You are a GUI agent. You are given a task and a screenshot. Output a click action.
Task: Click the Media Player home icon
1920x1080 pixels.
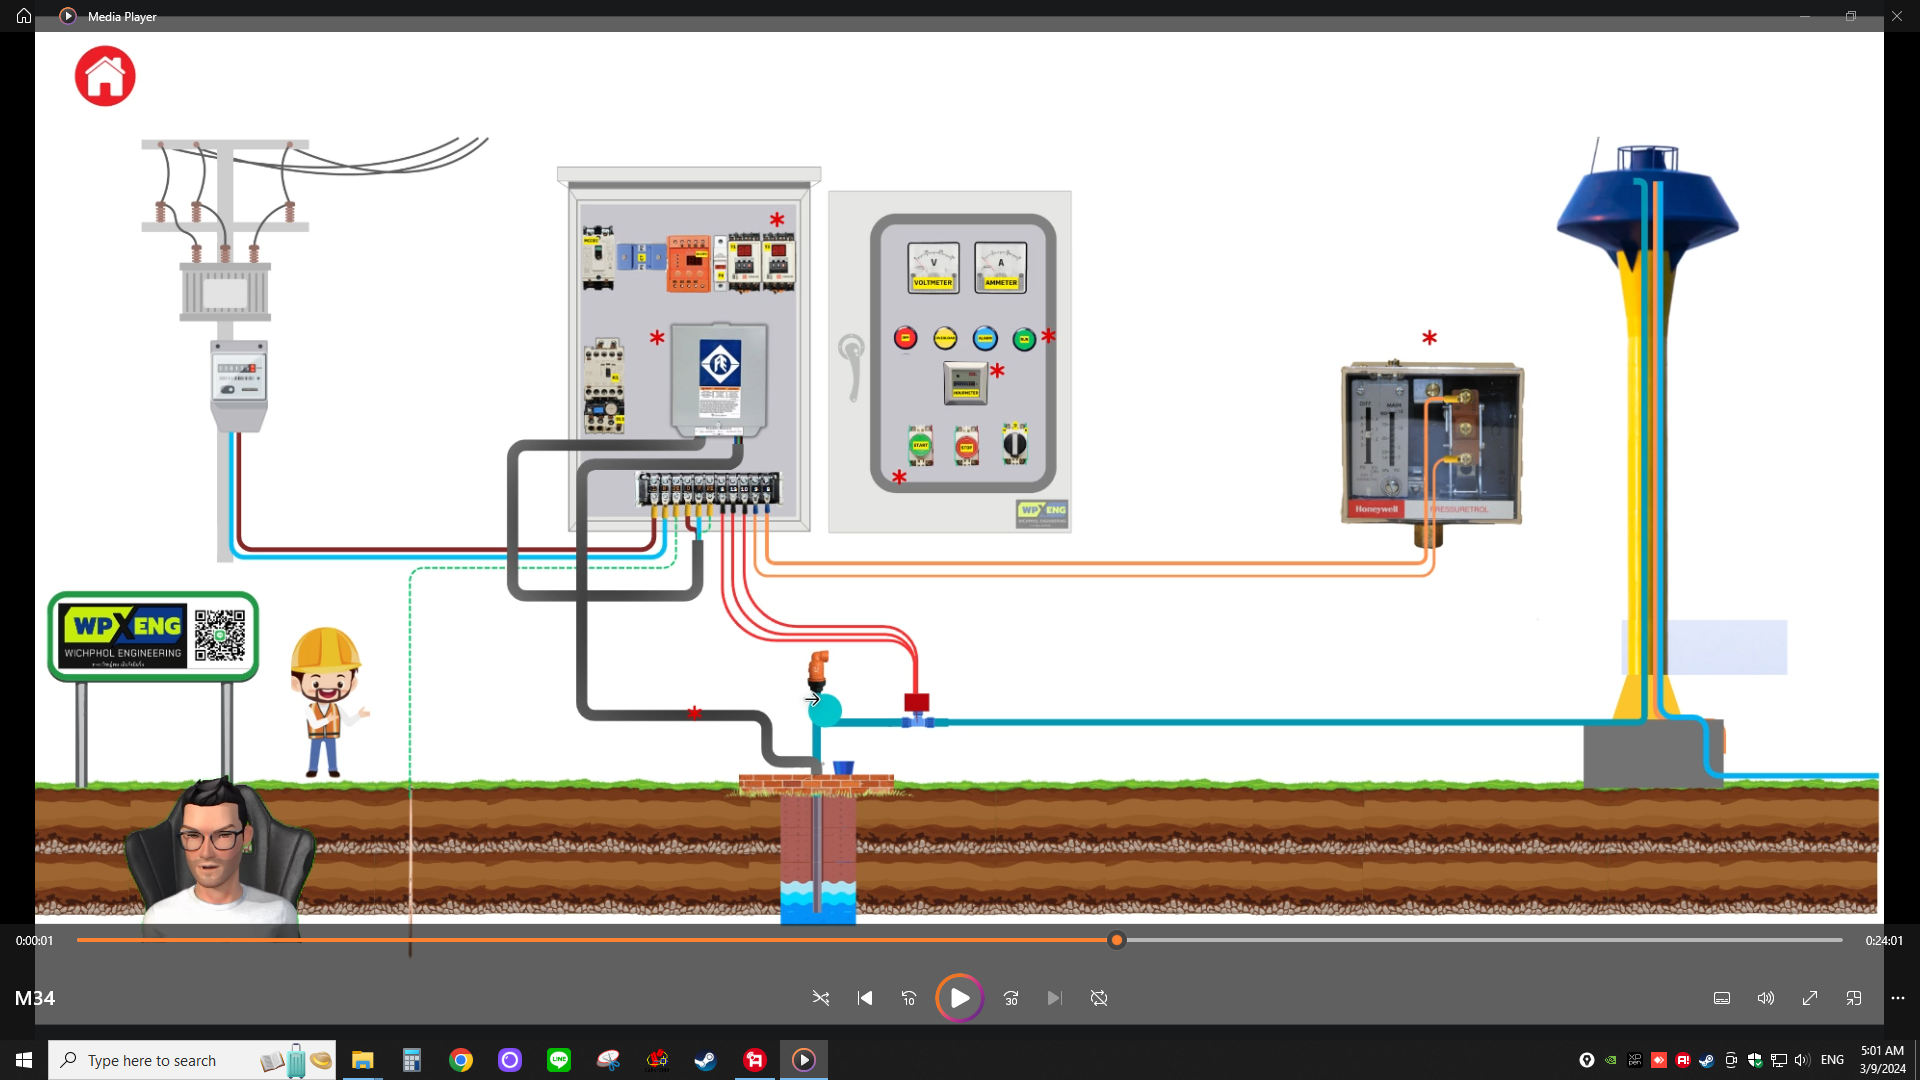click(24, 16)
